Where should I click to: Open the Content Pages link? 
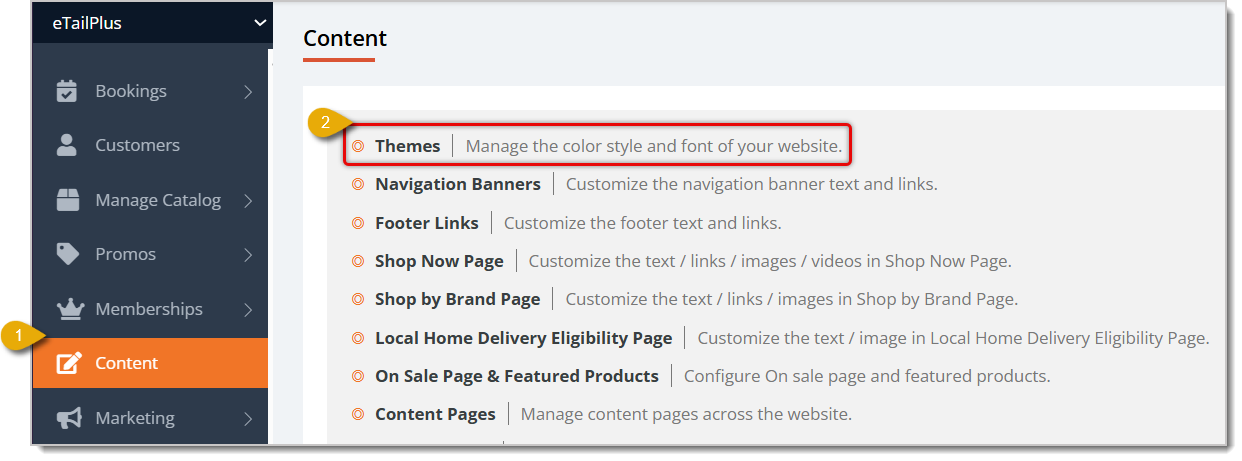coord(435,414)
